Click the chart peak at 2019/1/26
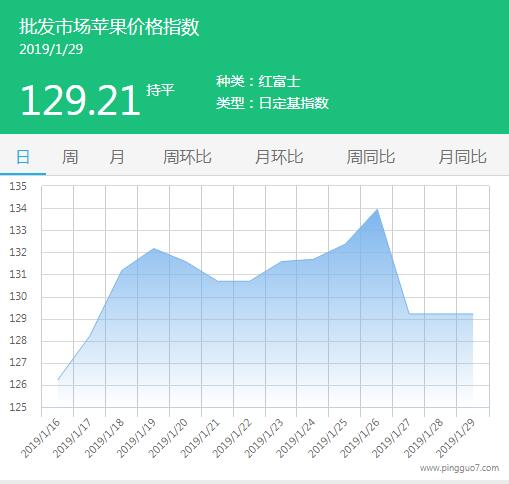The image size is (509, 484). coord(377,209)
